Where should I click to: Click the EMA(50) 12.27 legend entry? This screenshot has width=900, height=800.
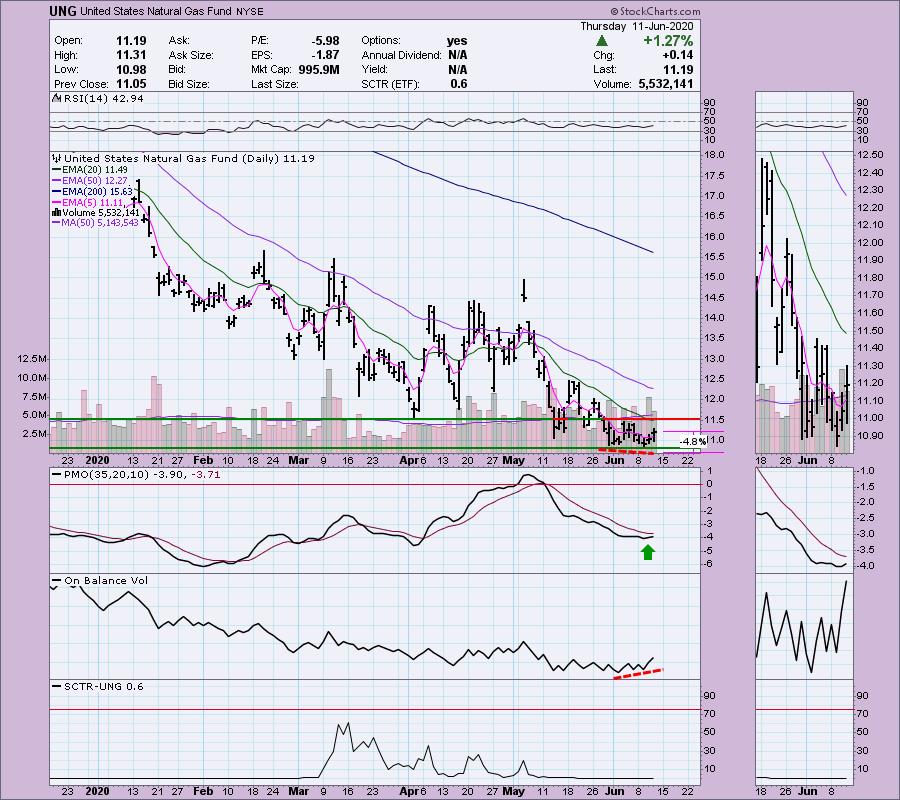[90, 181]
